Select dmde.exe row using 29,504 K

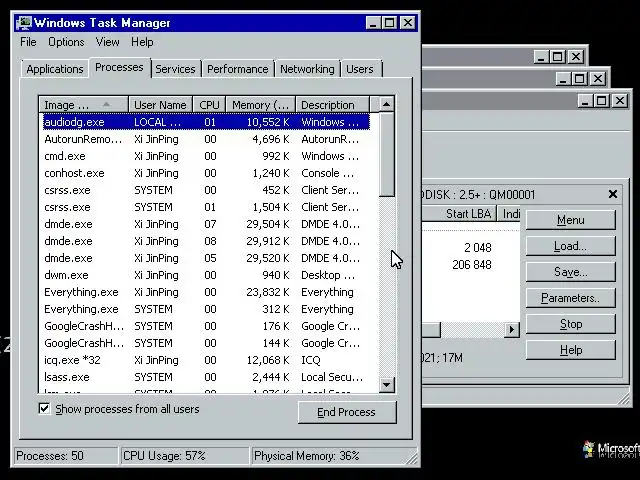click(x=207, y=224)
